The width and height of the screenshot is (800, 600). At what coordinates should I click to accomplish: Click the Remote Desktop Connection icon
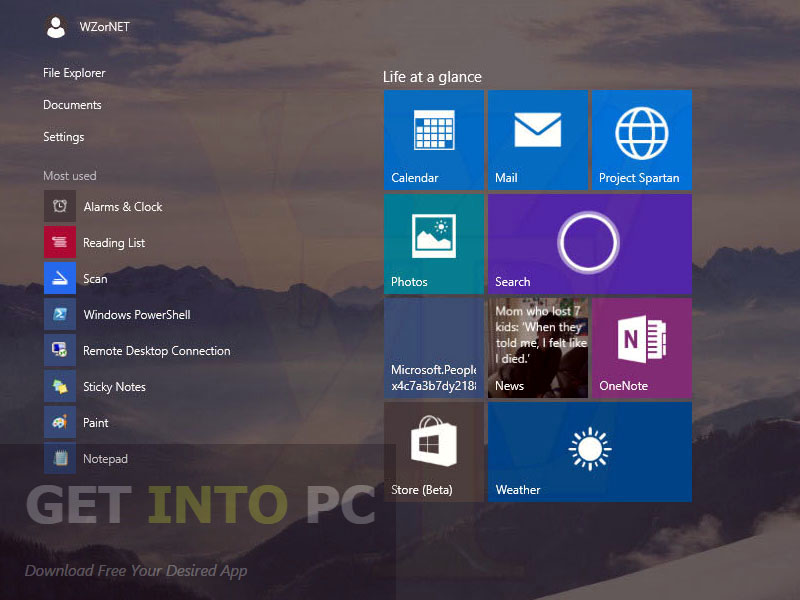pos(60,350)
